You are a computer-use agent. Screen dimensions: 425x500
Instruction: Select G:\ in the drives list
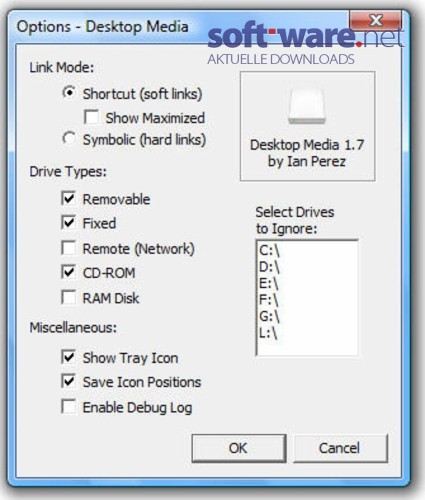[x=307, y=316]
